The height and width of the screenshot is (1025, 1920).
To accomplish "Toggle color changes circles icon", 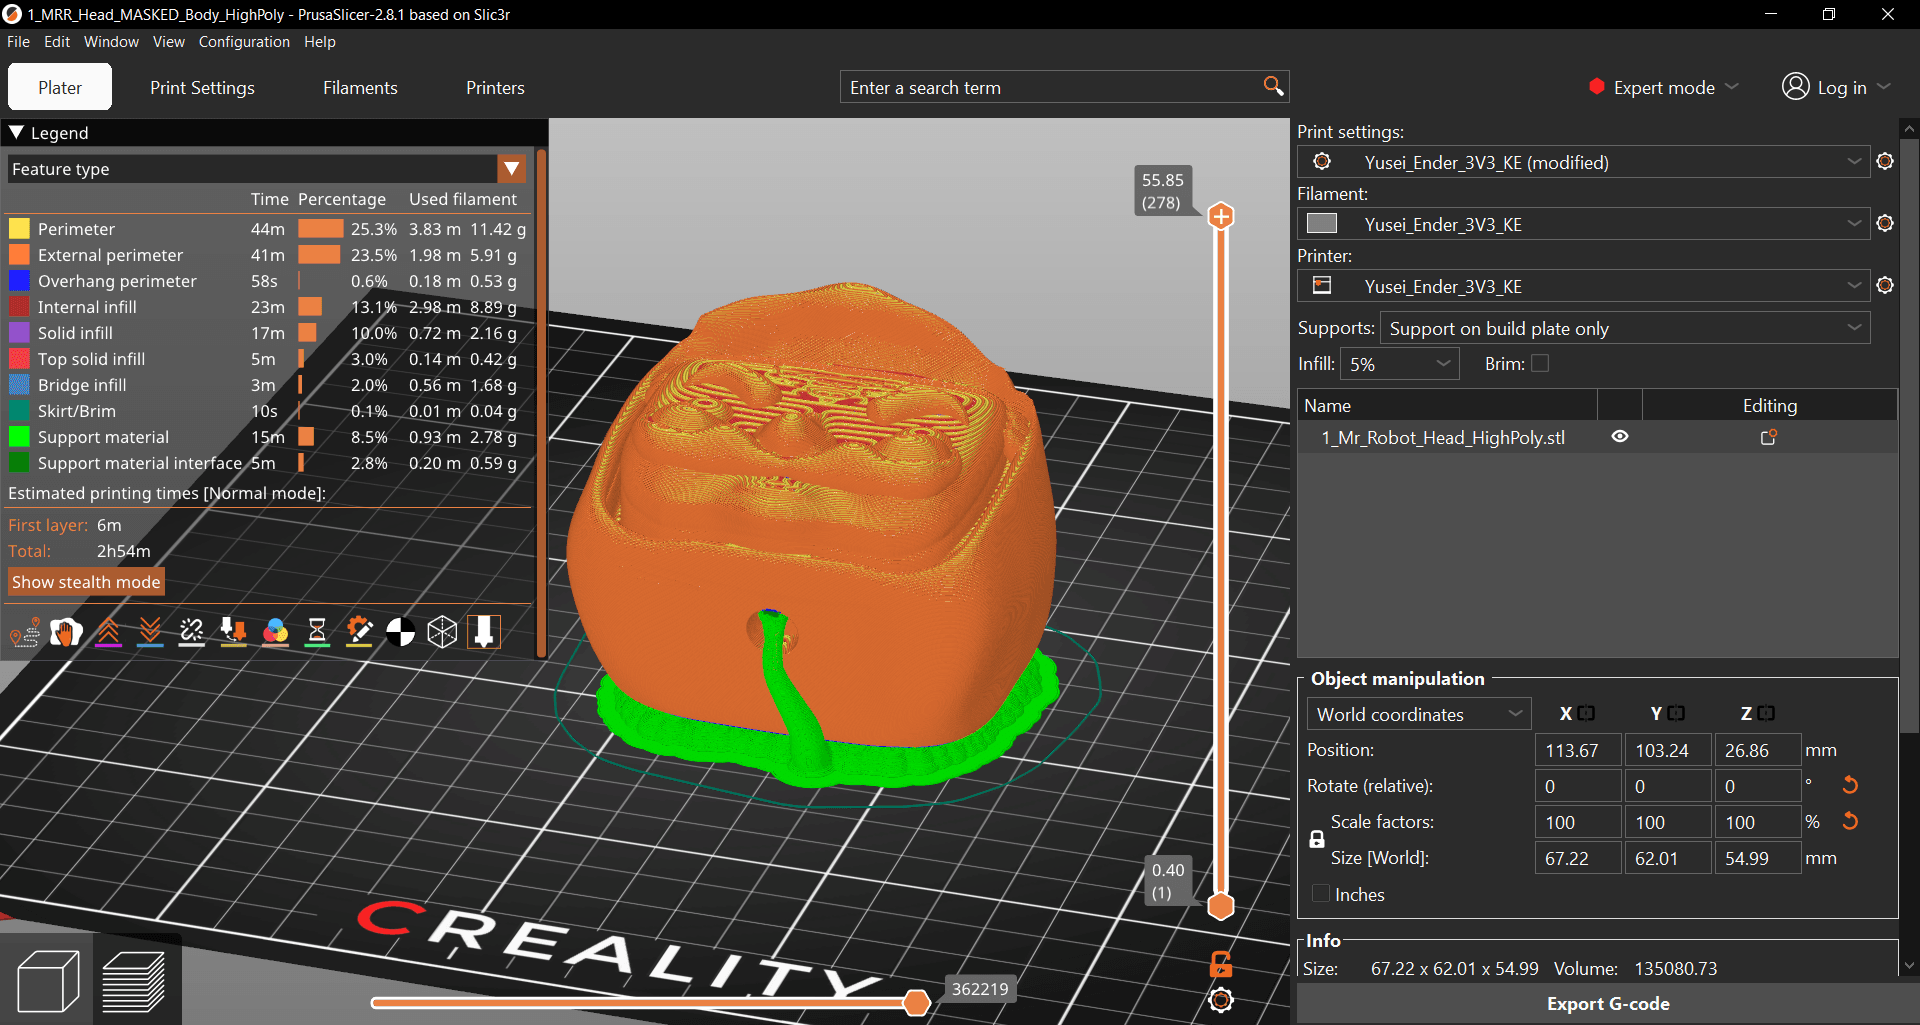I will [276, 632].
